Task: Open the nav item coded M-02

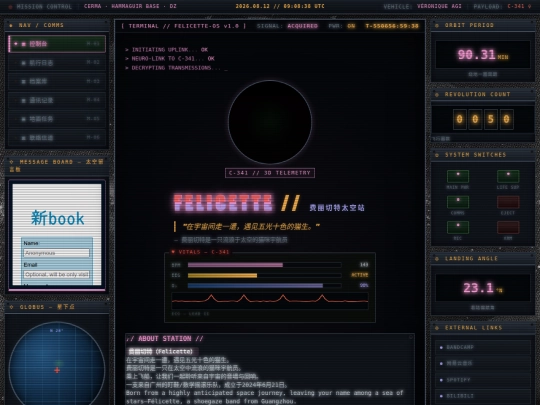Action: (x=57, y=63)
